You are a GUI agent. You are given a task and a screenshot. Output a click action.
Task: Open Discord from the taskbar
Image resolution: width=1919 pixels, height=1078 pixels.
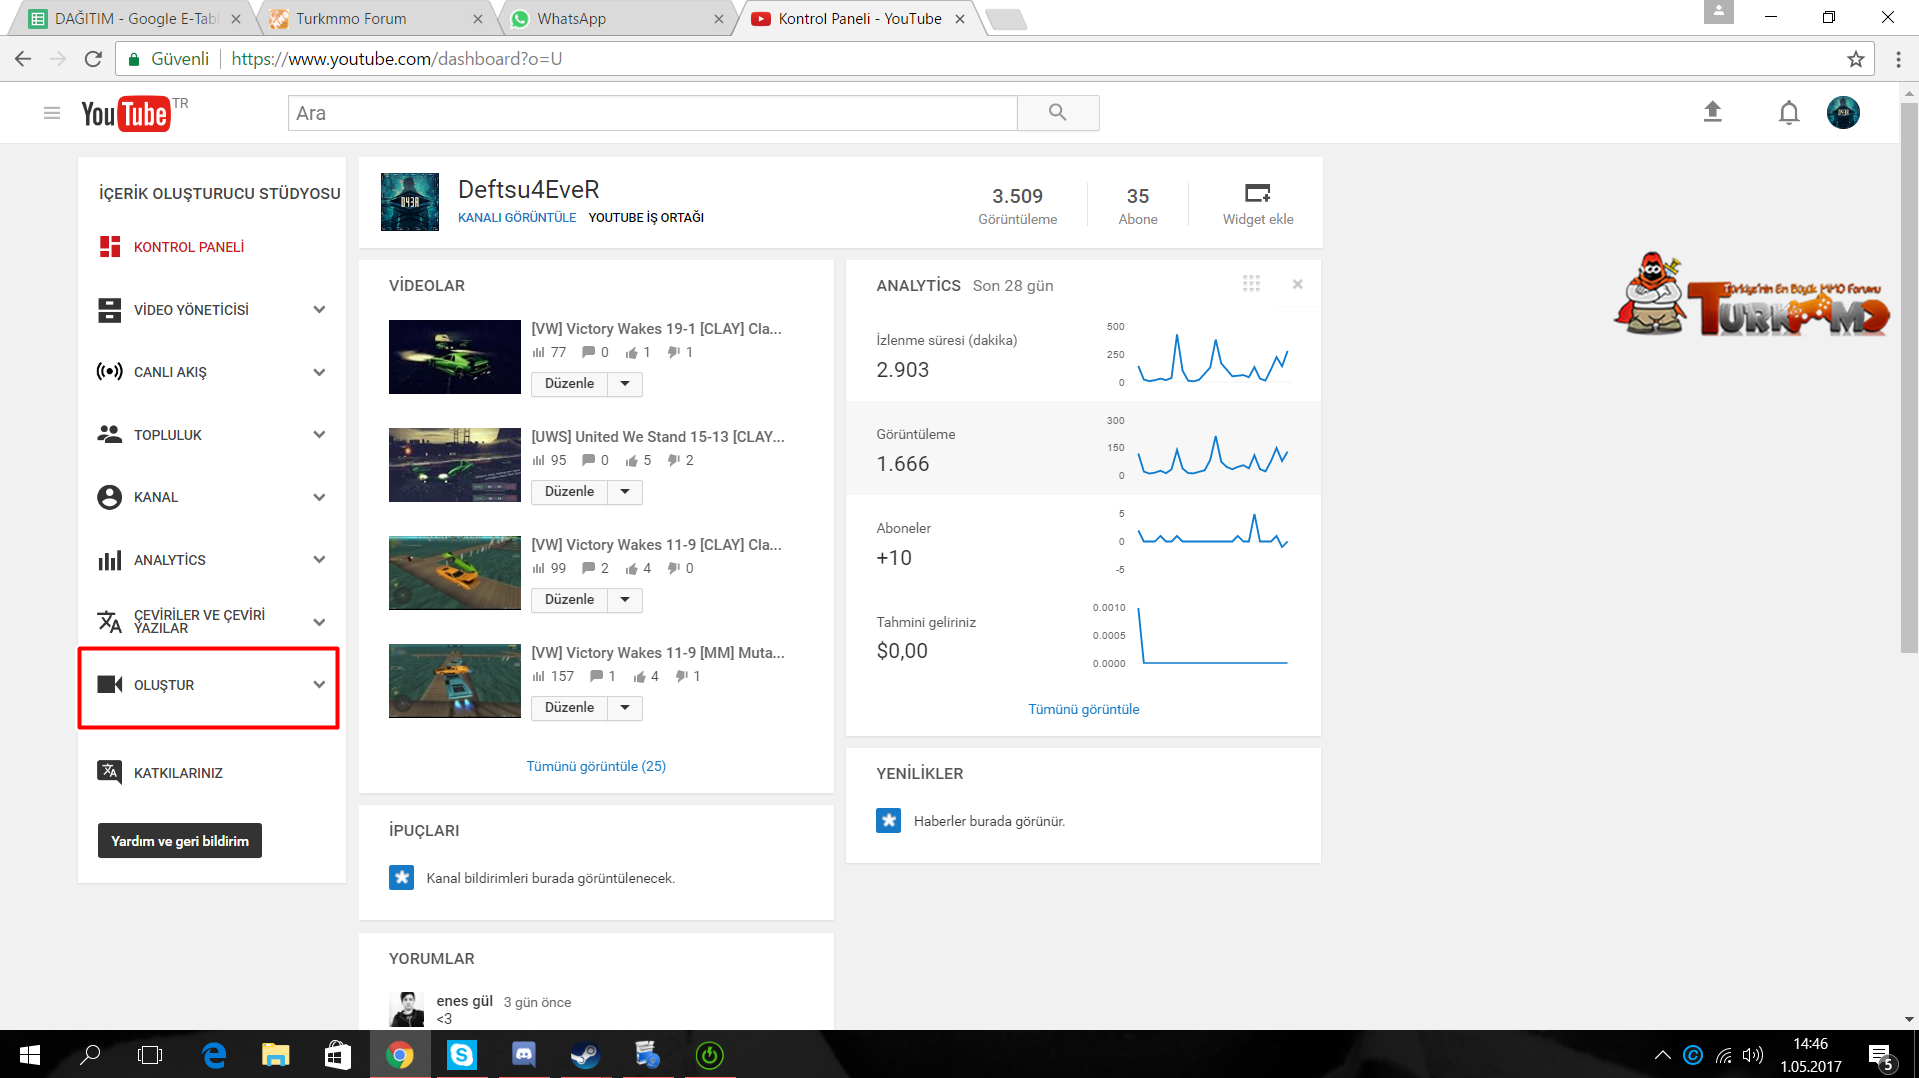(523, 1055)
